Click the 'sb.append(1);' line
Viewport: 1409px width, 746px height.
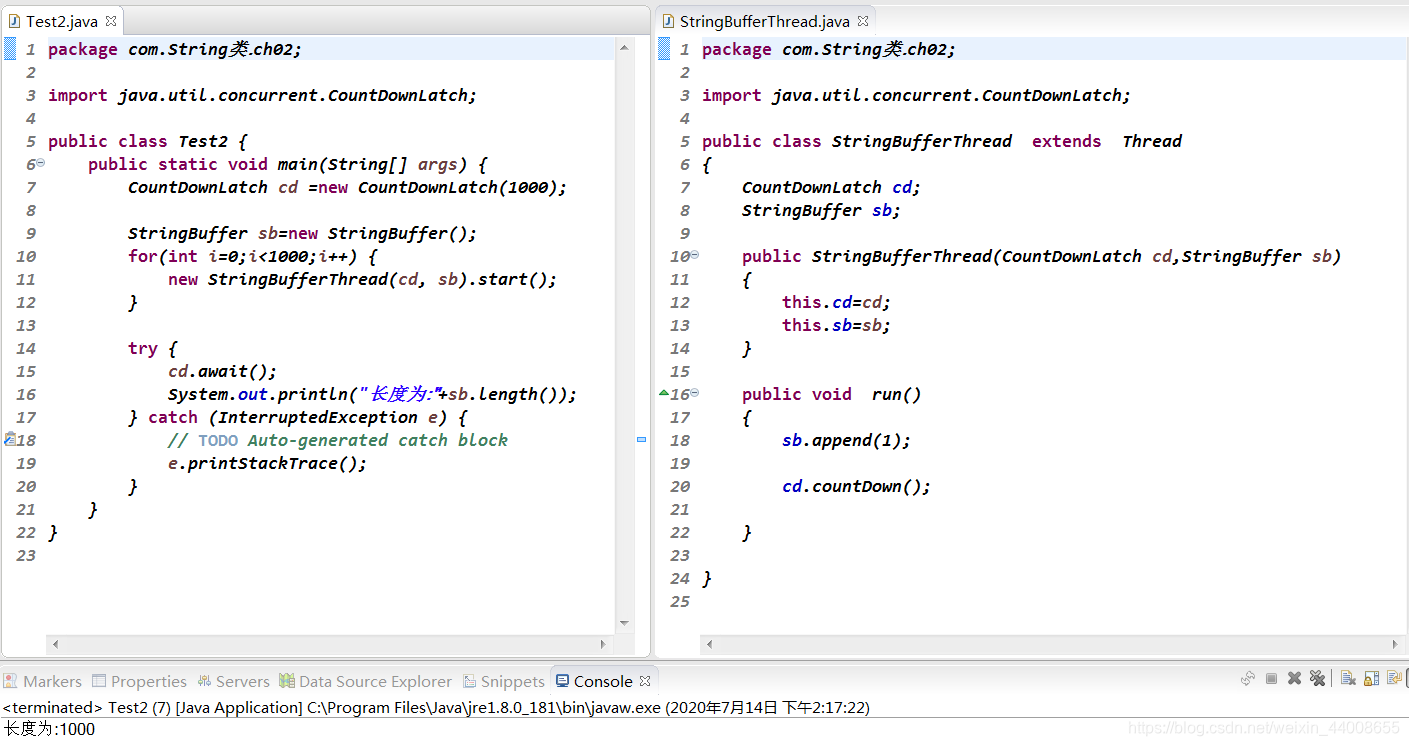846,440
